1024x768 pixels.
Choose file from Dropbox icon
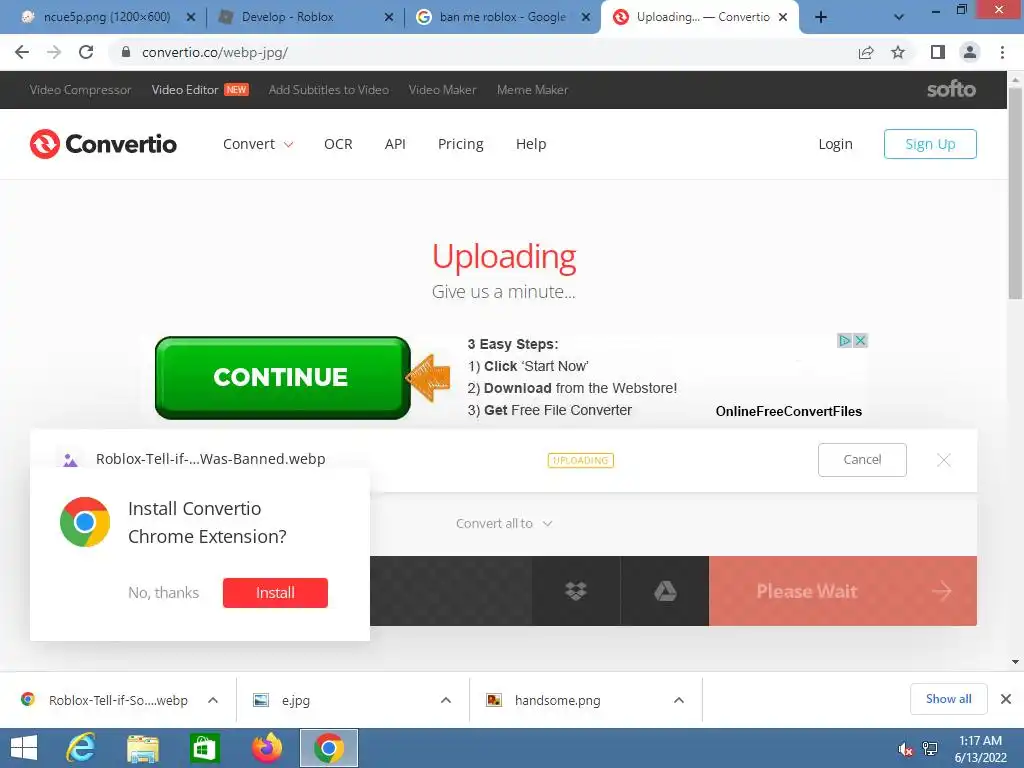click(575, 591)
